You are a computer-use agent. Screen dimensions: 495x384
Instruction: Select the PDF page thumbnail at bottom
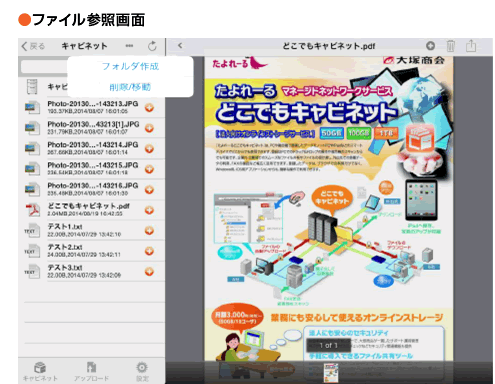[x=331, y=373]
